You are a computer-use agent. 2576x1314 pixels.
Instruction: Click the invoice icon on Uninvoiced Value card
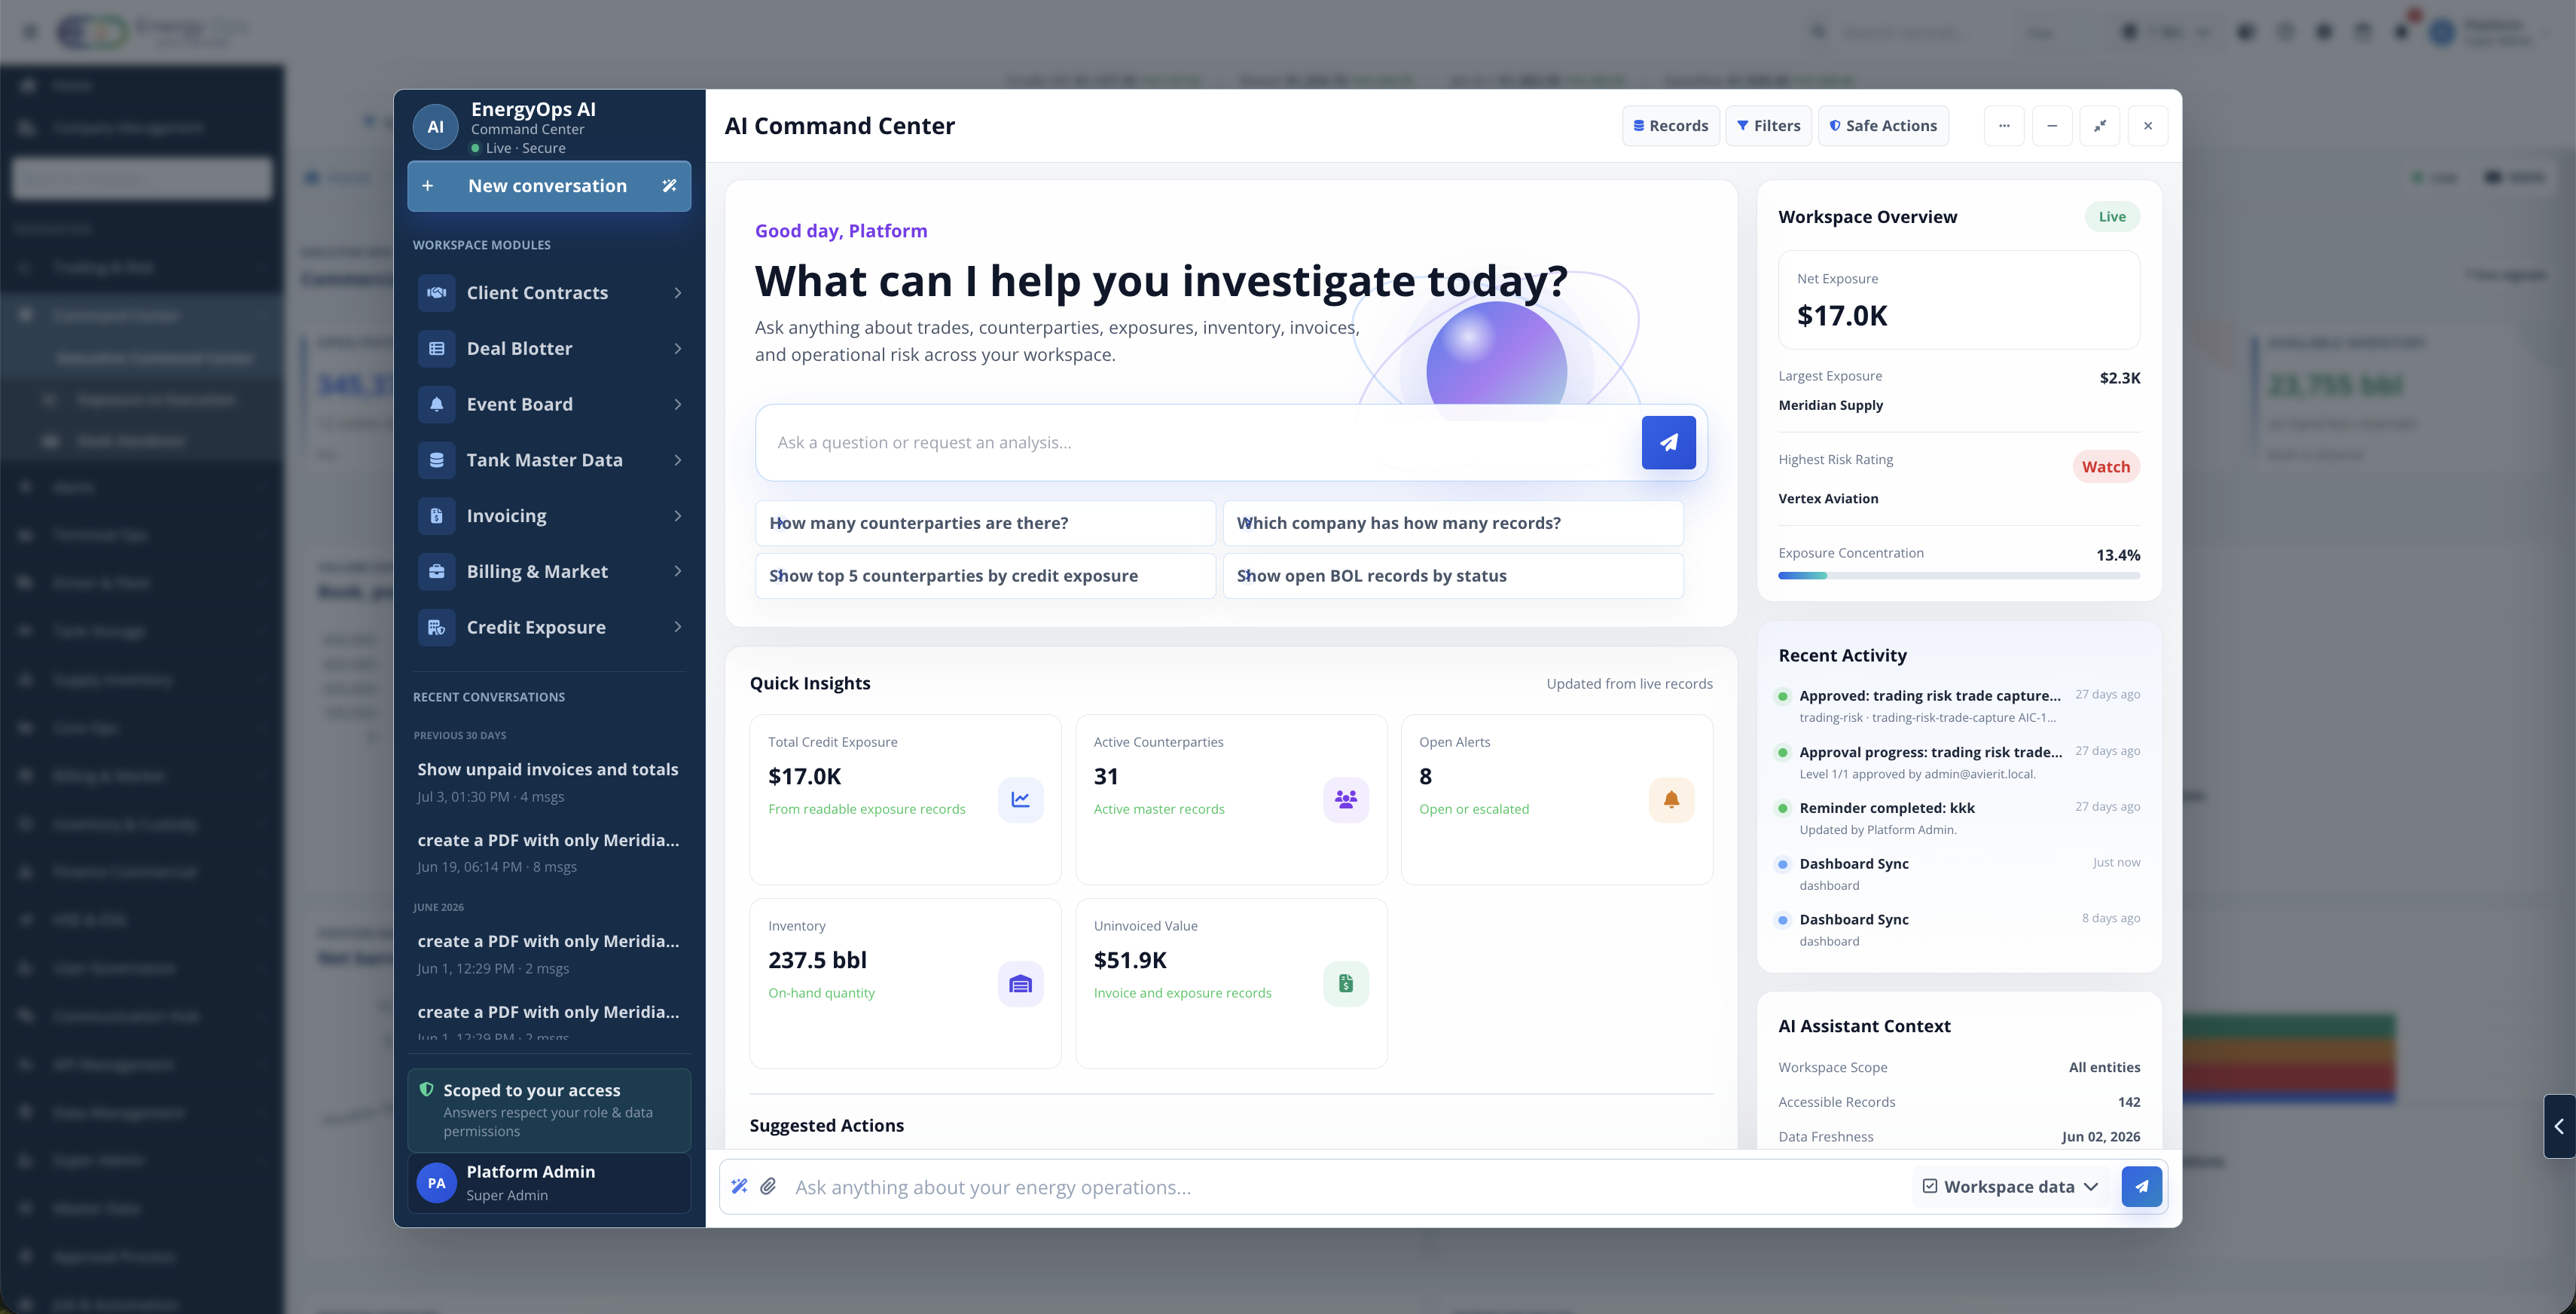[x=1346, y=984]
